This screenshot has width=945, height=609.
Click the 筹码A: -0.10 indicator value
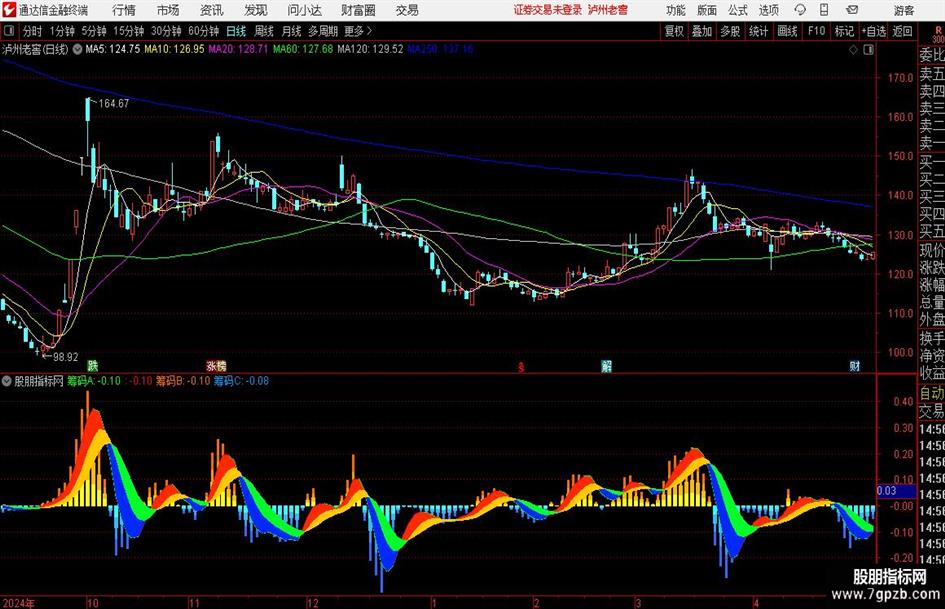click(x=93, y=381)
